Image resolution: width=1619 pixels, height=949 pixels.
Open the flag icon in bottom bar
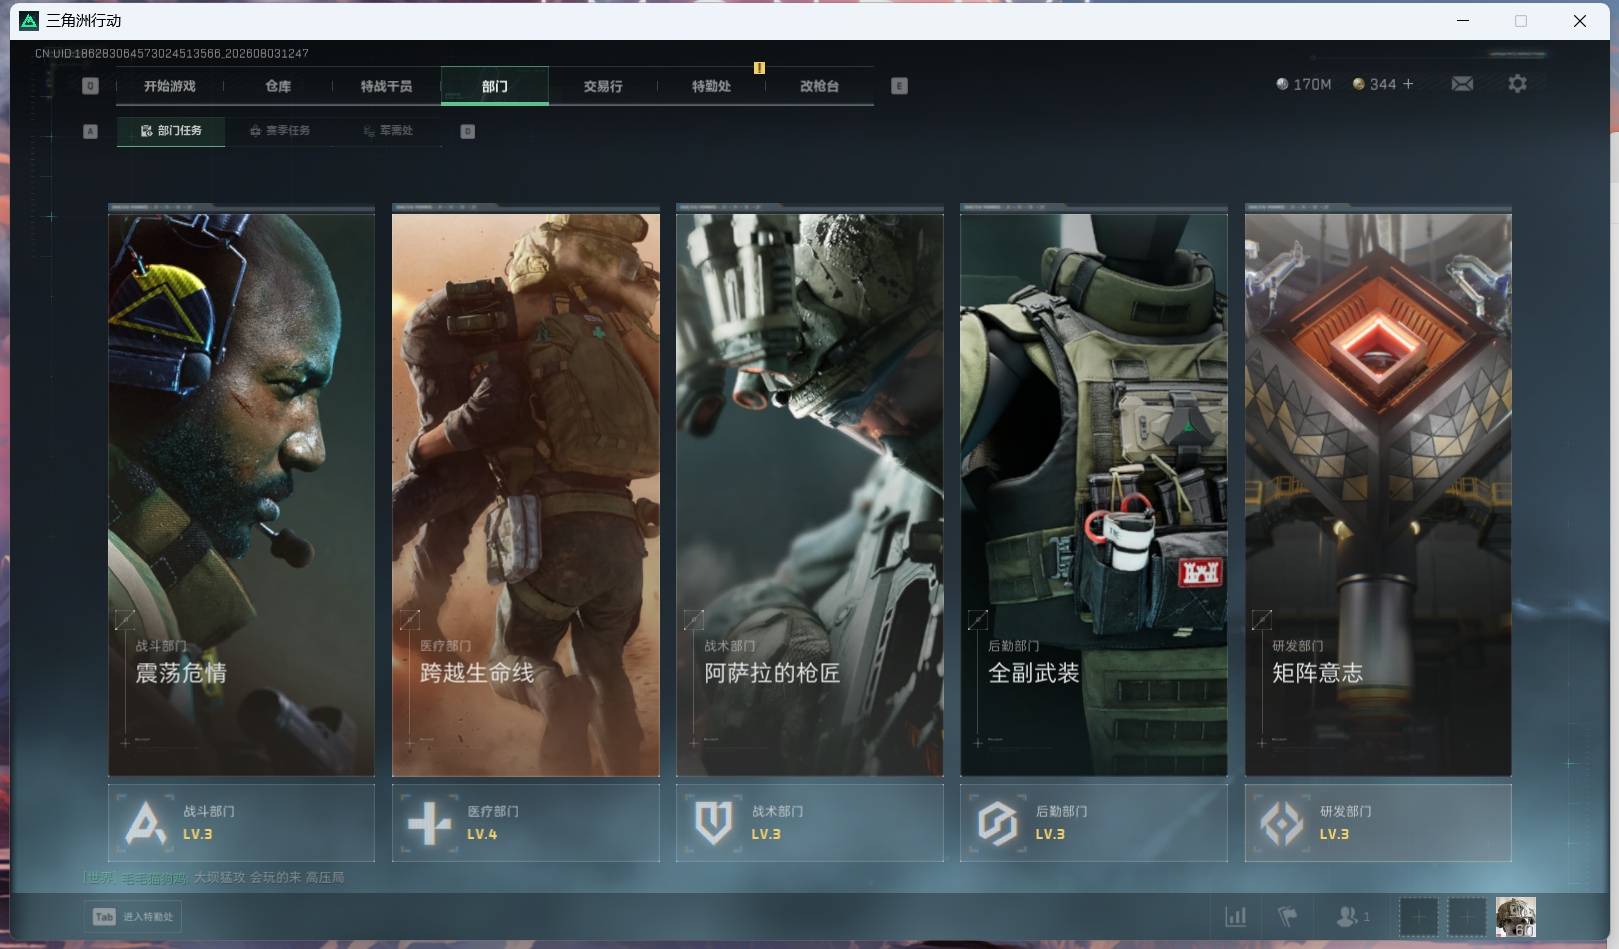[1288, 916]
